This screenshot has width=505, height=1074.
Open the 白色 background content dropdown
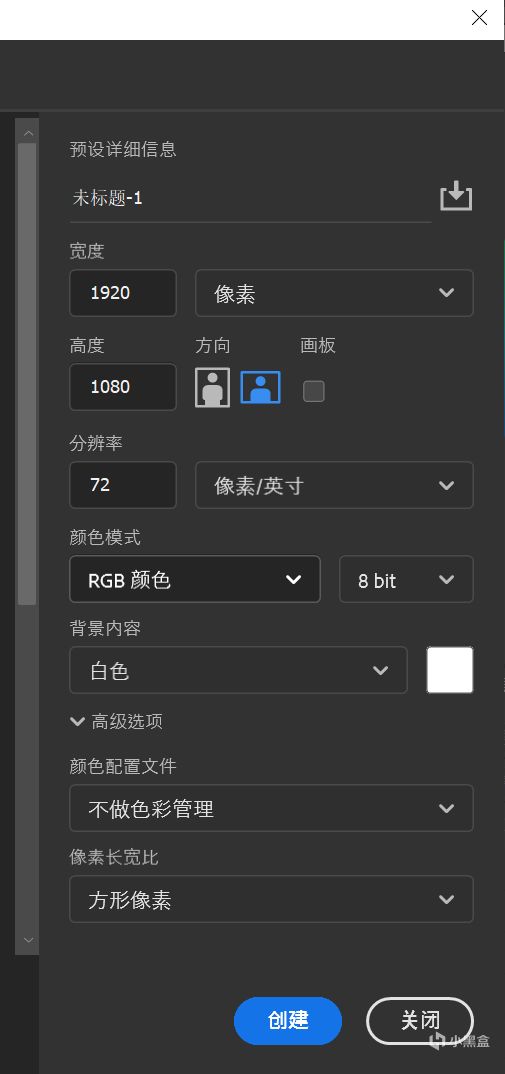point(238,670)
